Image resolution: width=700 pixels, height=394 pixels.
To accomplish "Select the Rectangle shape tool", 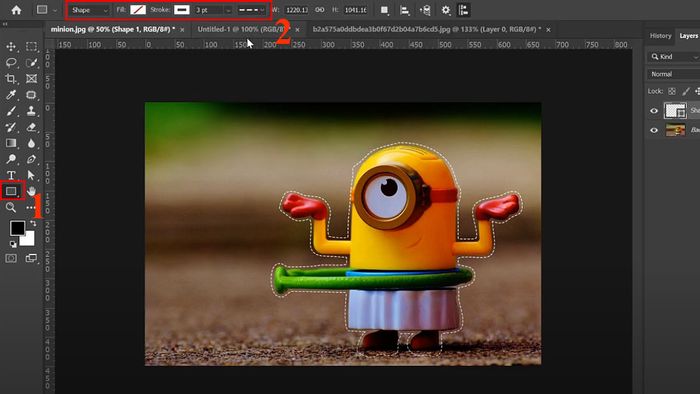I will 11,191.
